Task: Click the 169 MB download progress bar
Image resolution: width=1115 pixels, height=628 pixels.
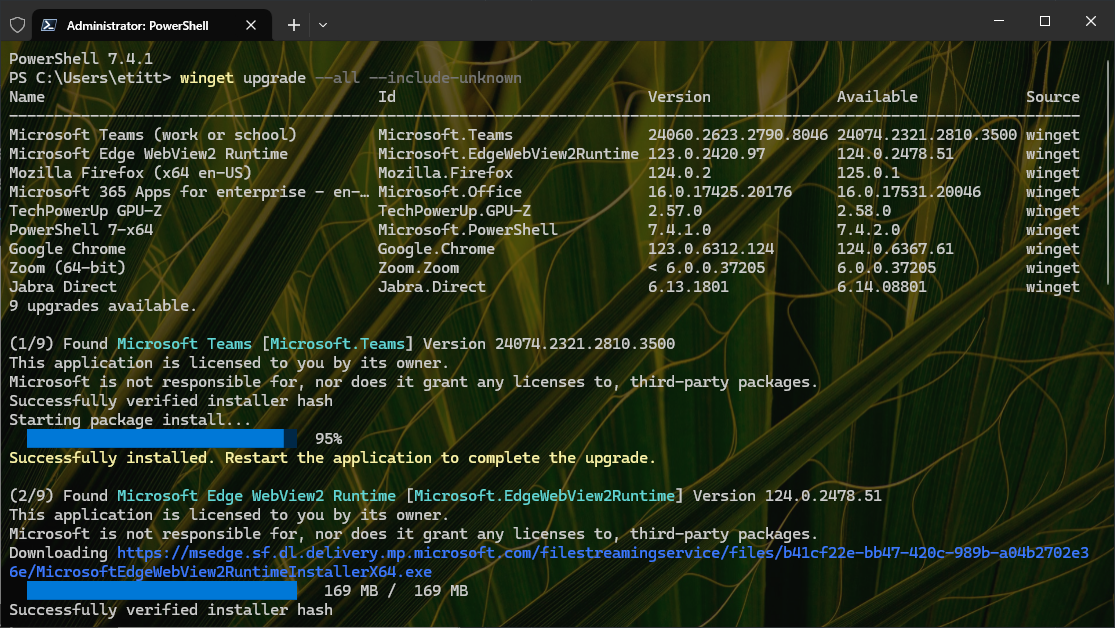Action: [160, 591]
